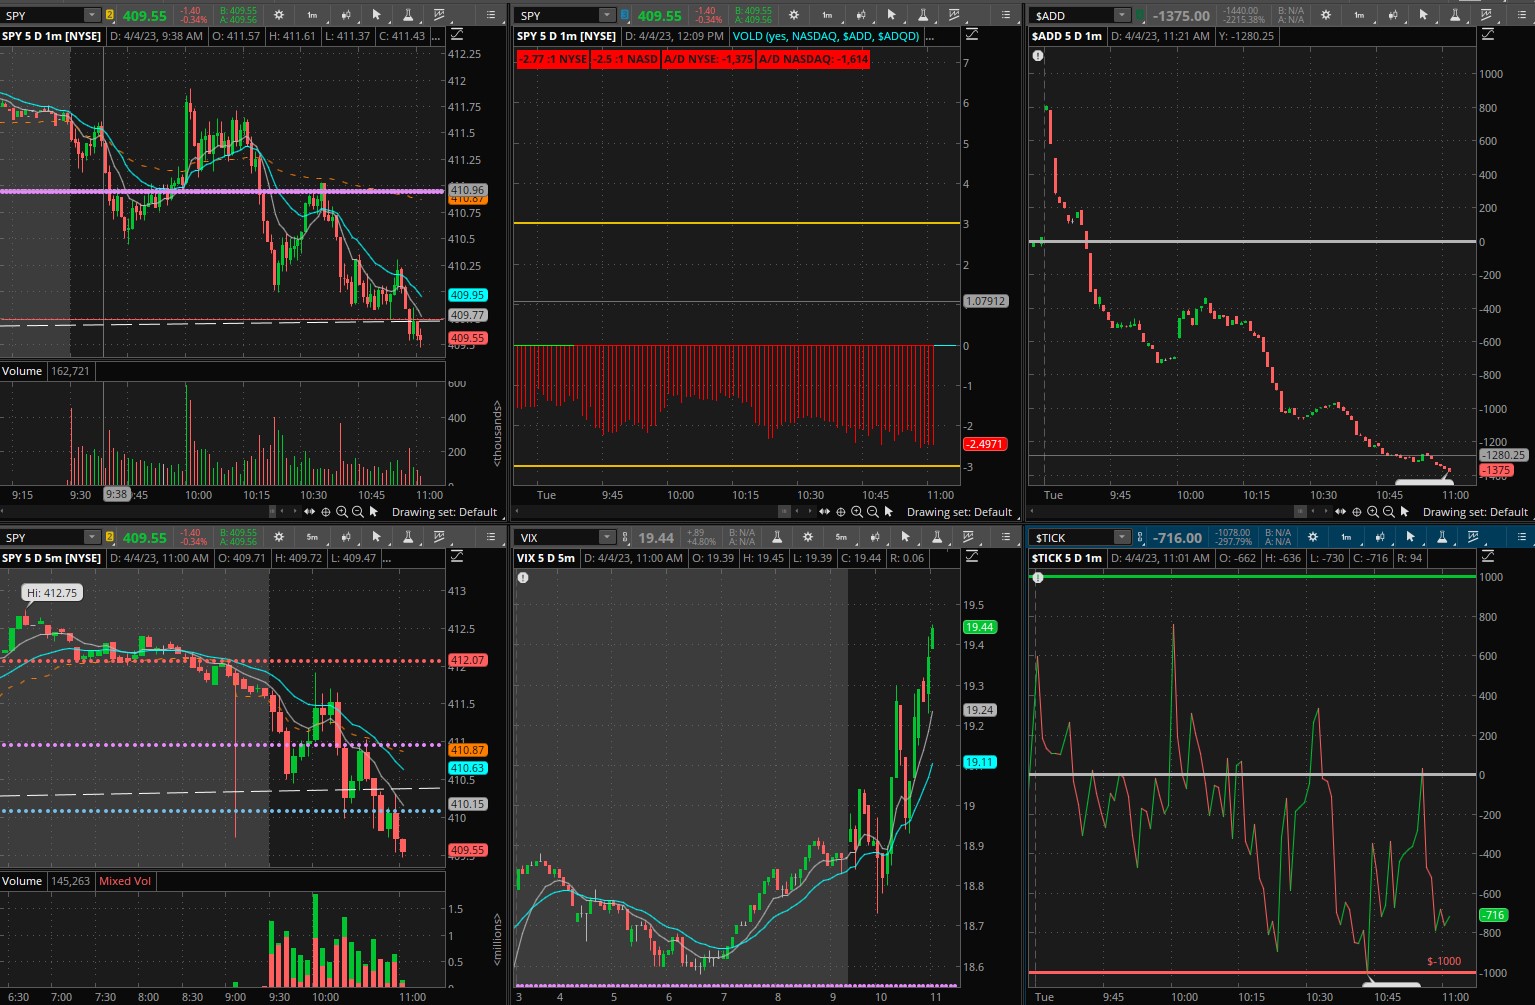Screen dimensions: 1535x1005
Task: Click exclamation info icon on $TICK chart
Action: click(1038, 578)
